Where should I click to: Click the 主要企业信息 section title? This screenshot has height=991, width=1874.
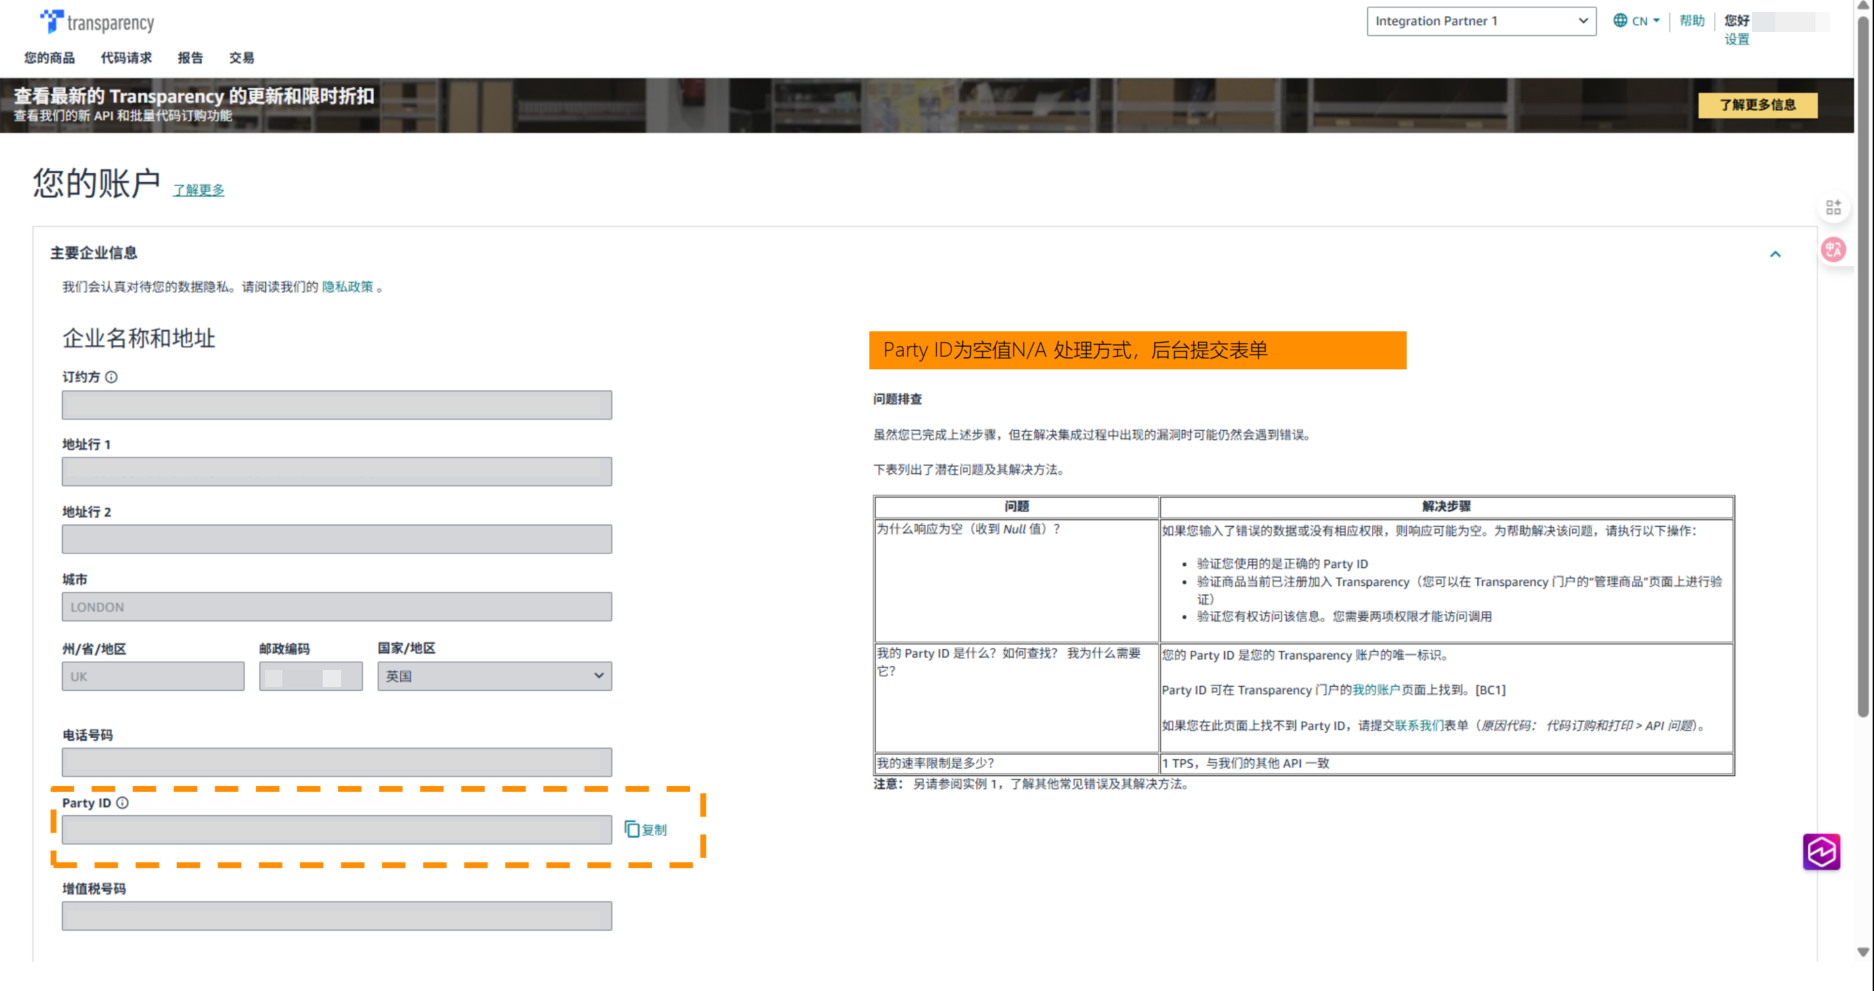pyautogui.click(x=94, y=253)
